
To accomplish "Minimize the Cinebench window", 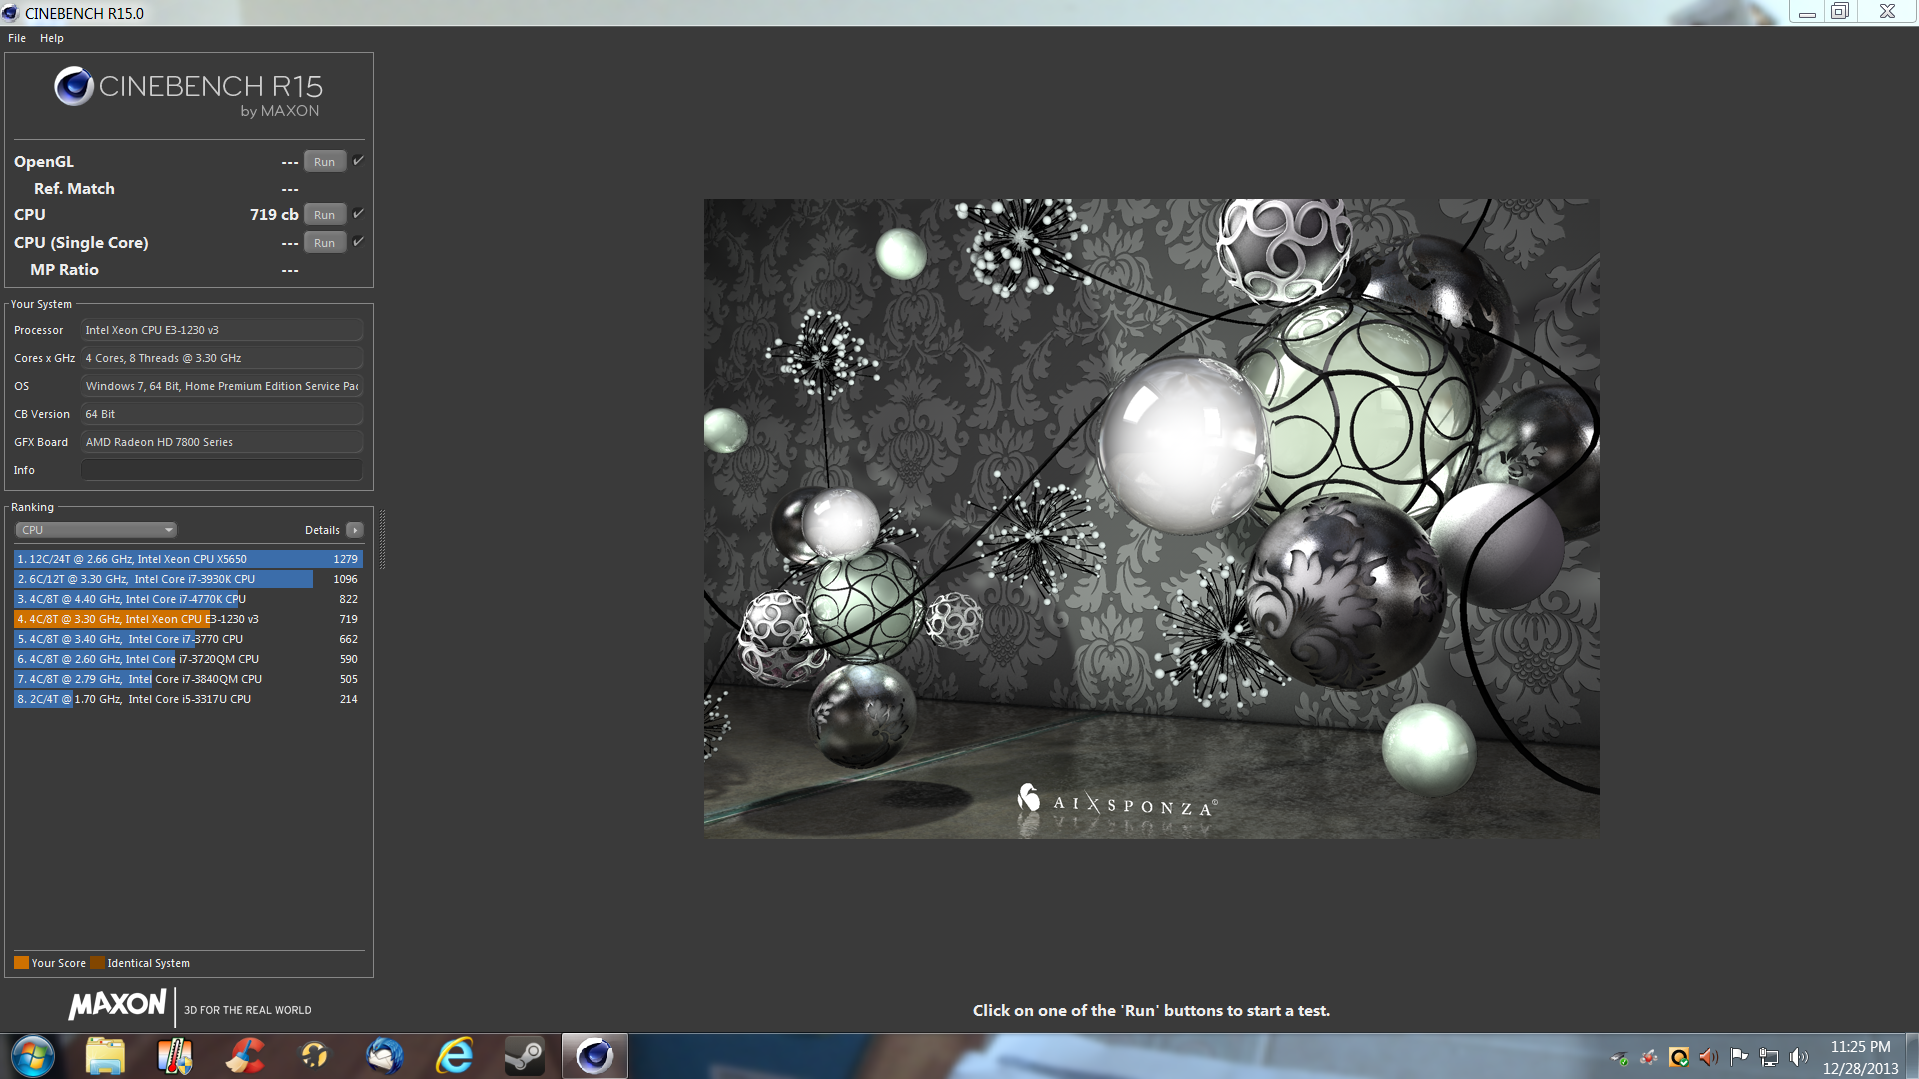I will (x=1807, y=12).
